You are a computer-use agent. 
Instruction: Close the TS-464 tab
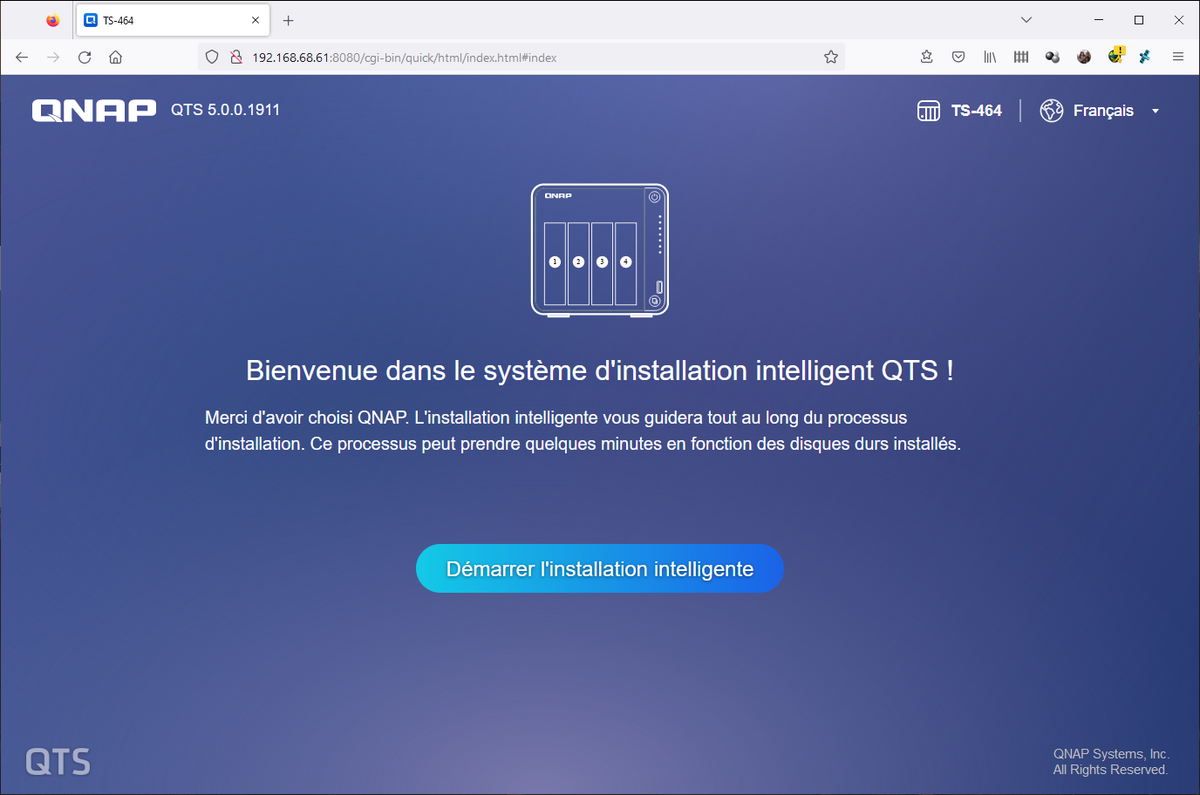255,20
